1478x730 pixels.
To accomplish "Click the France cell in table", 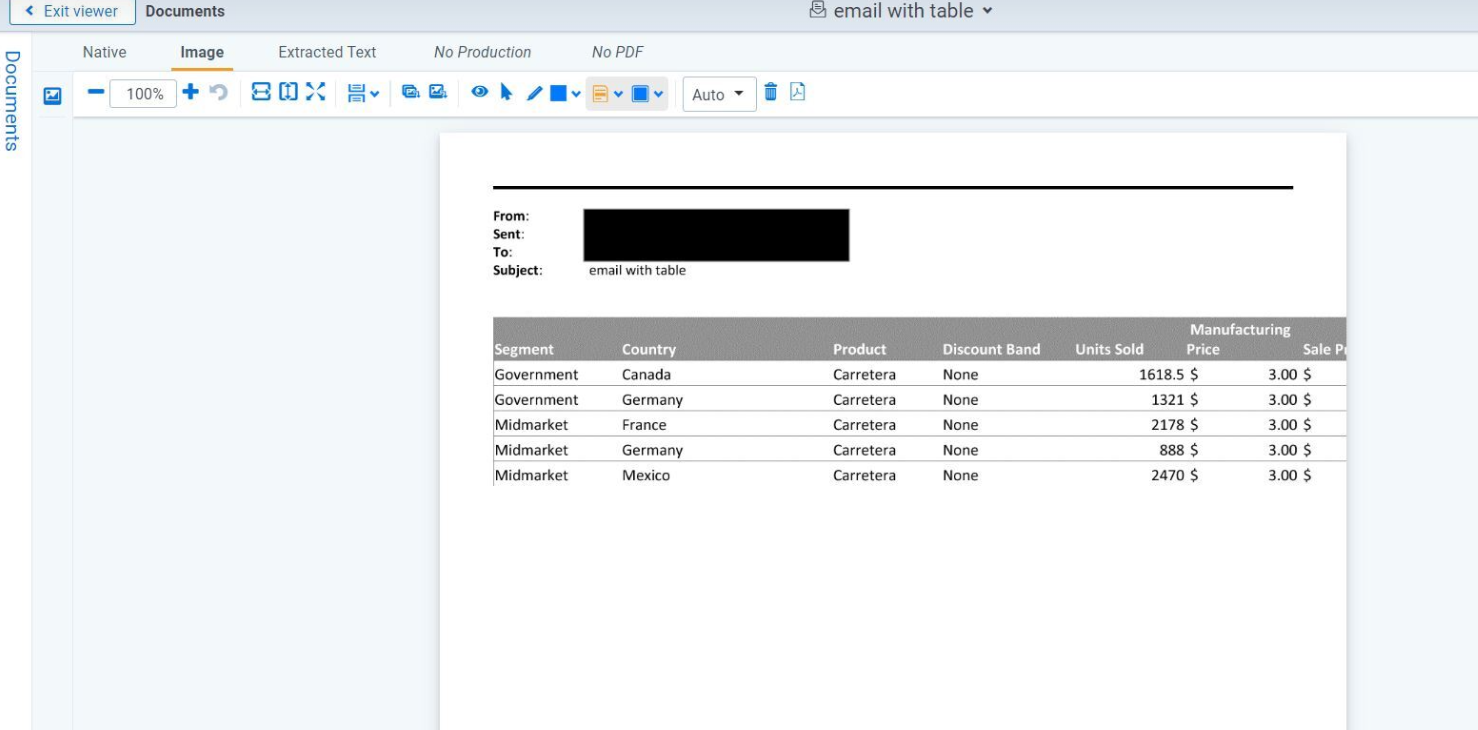I will pos(644,424).
